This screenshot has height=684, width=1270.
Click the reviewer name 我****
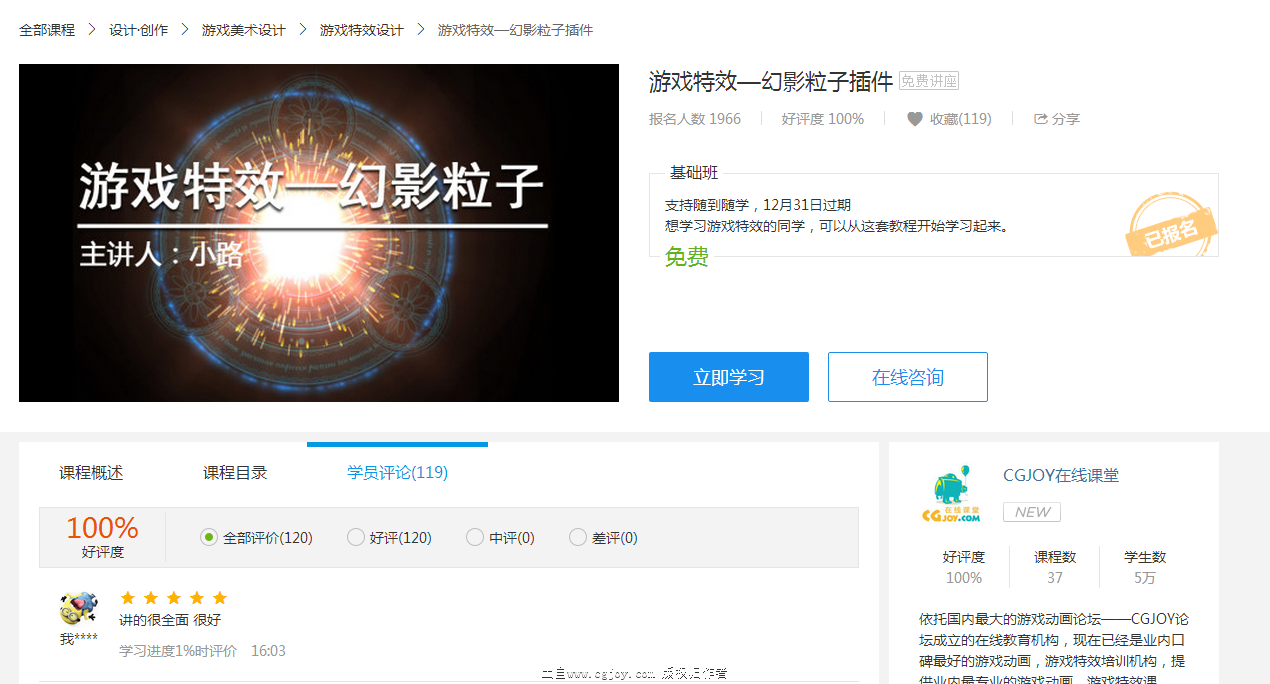coord(79,639)
